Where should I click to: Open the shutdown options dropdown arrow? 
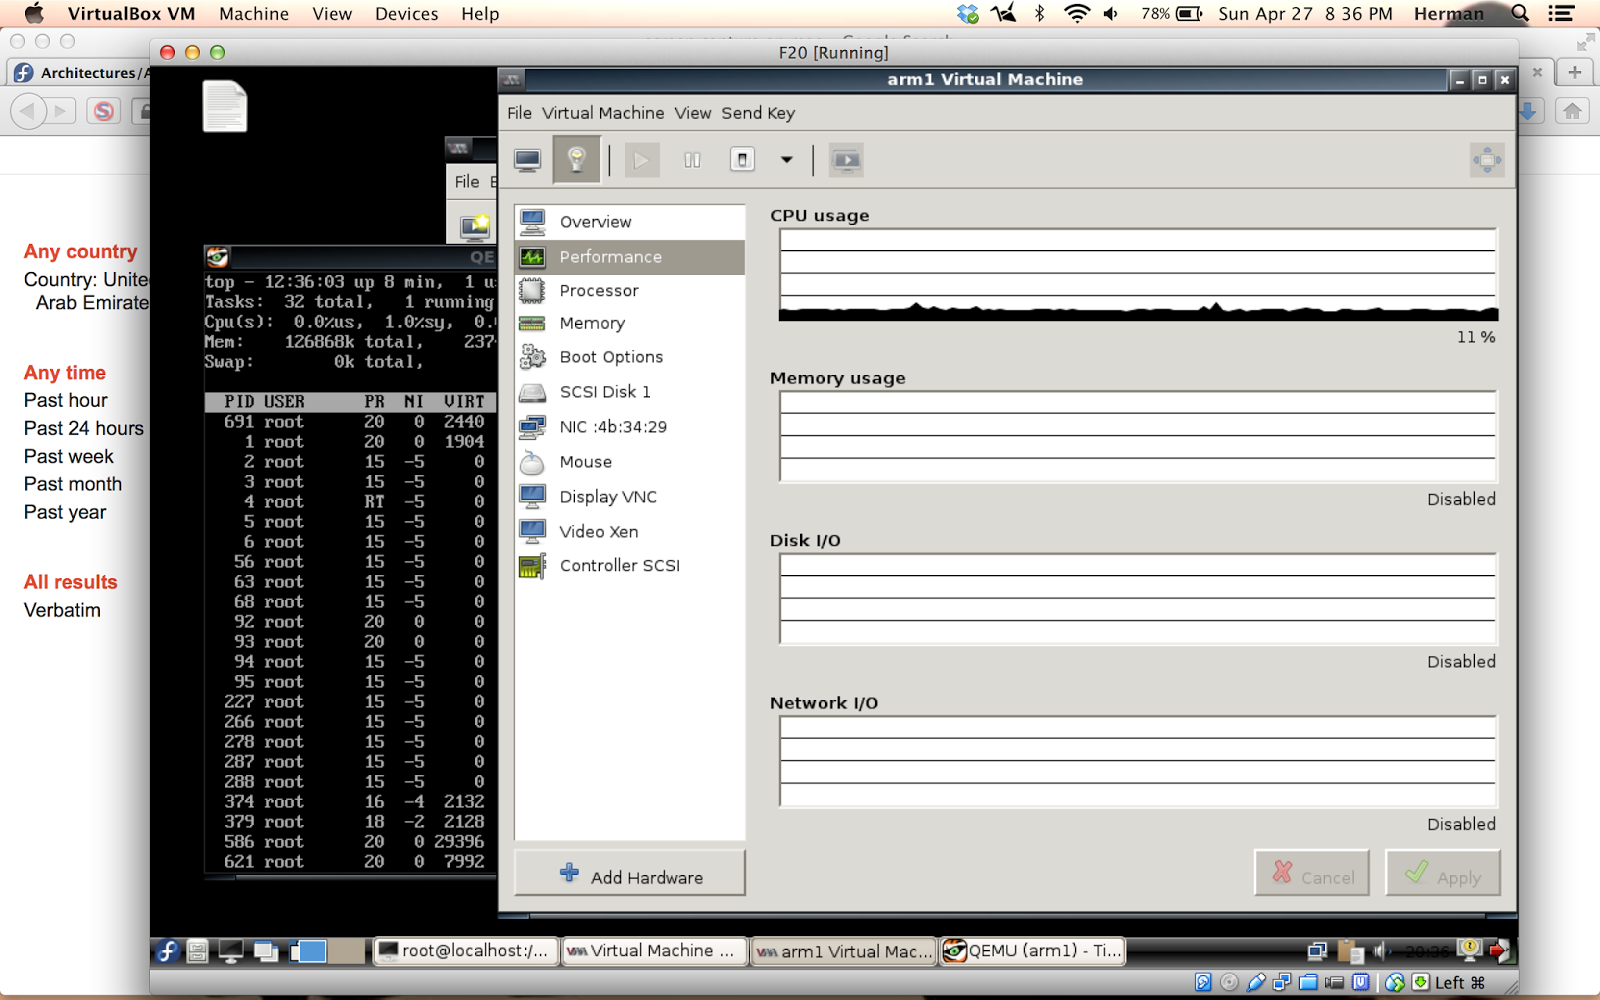[787, 160]
